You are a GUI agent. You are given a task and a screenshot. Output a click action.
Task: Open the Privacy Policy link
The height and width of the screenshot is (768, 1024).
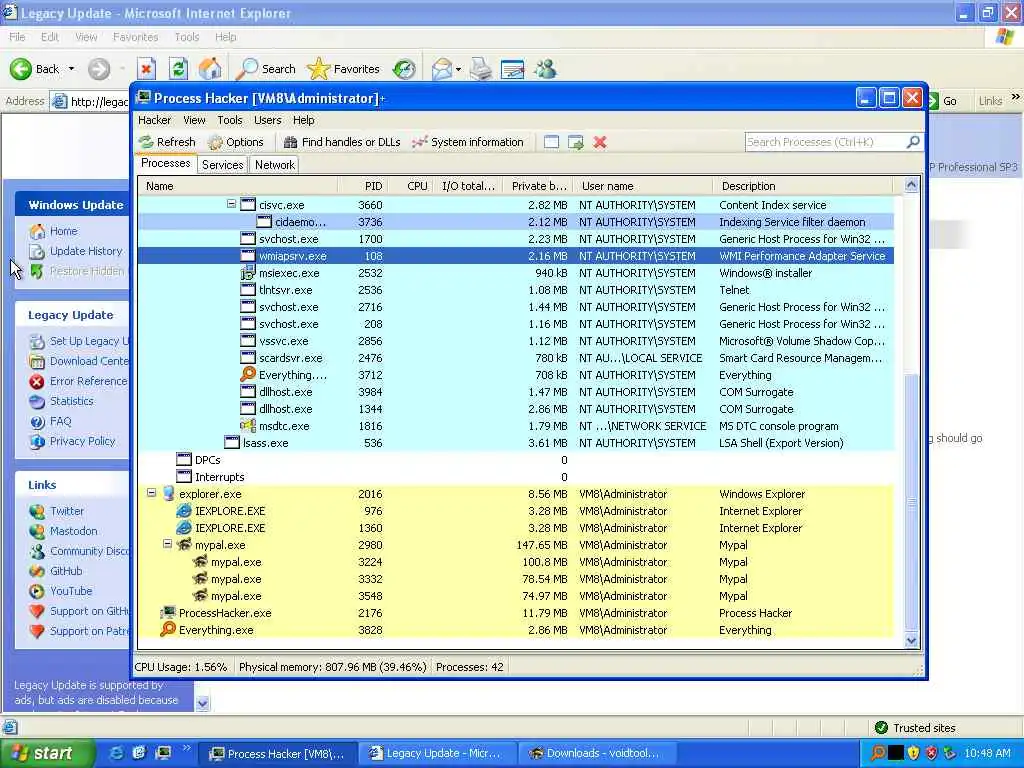[82, 441]
